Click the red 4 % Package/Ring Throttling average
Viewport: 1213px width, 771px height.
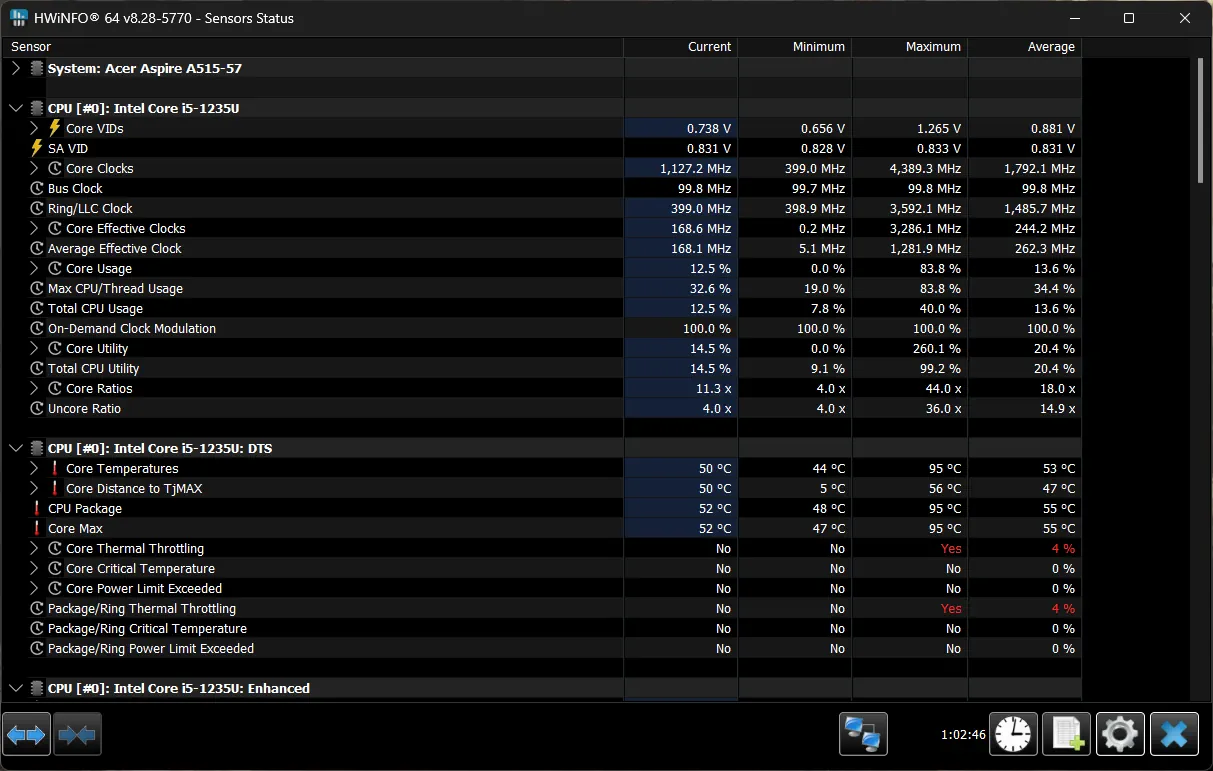pyautogui.click(x=1063, y=608)
